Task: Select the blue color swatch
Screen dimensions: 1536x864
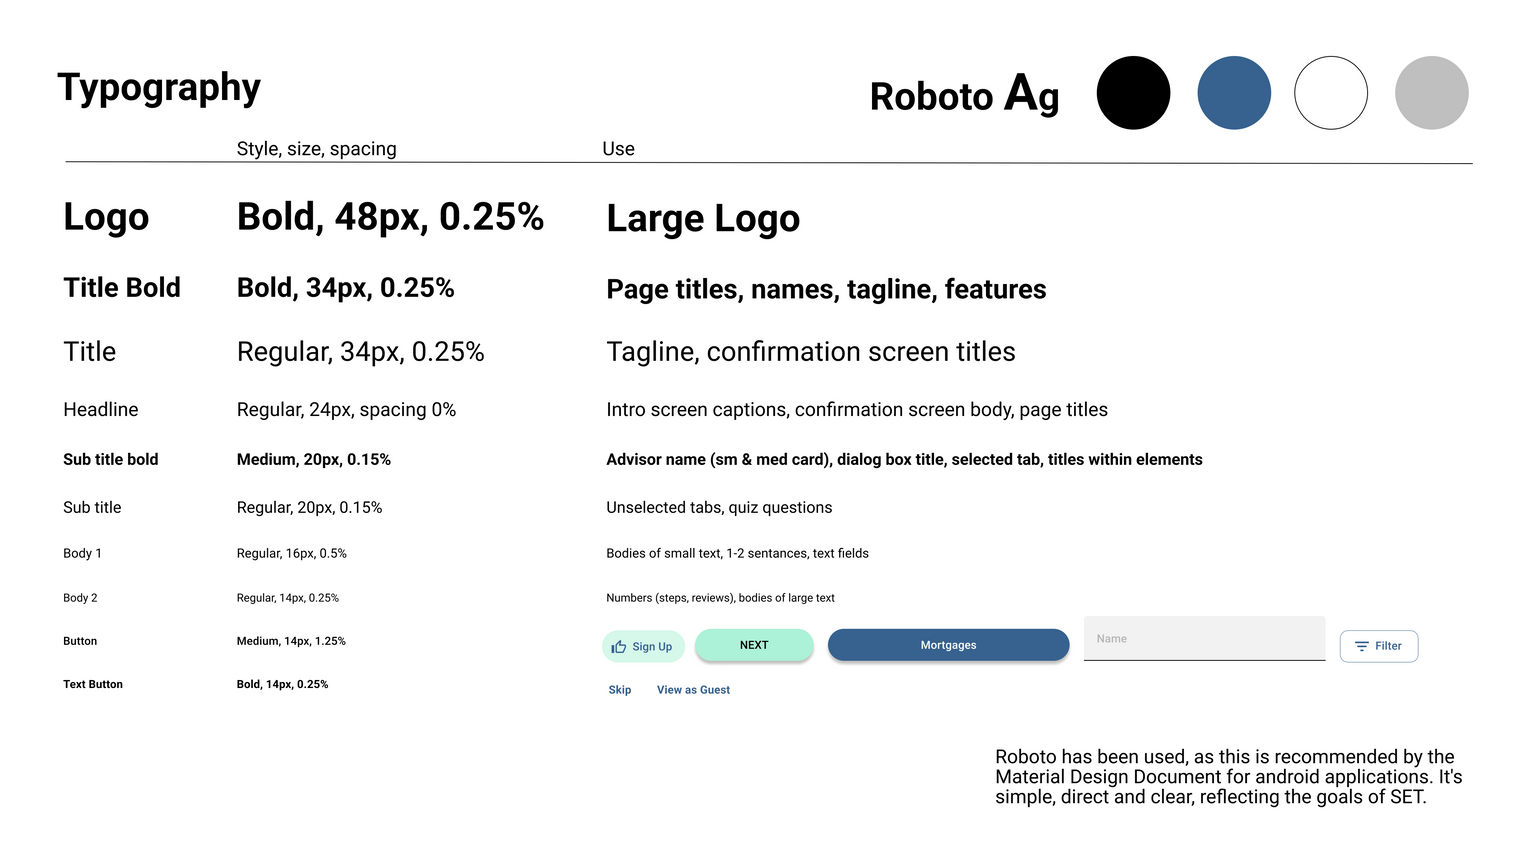Action: 1234,93
